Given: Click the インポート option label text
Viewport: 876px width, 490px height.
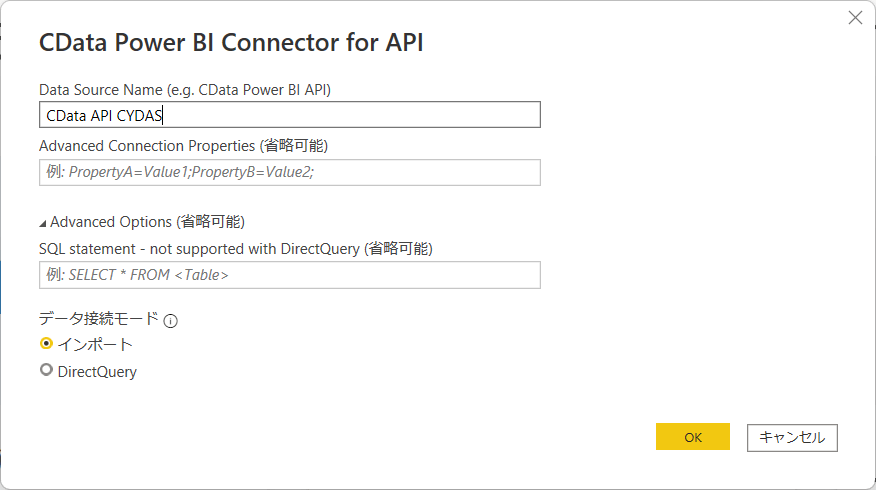Looking at the screenshot, I should tap(95, 344).
